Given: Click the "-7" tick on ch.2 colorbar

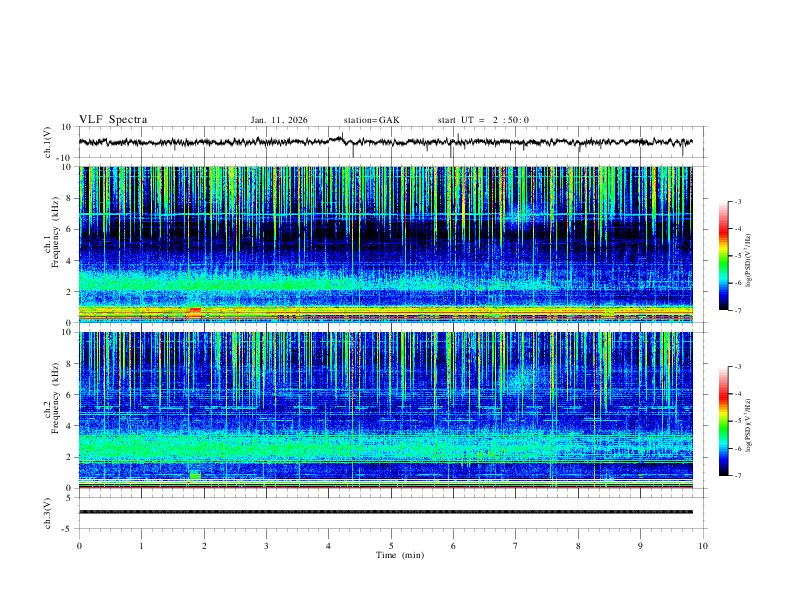Looking at the screenshot, I should pyautogui.click(x=737, y=476).
